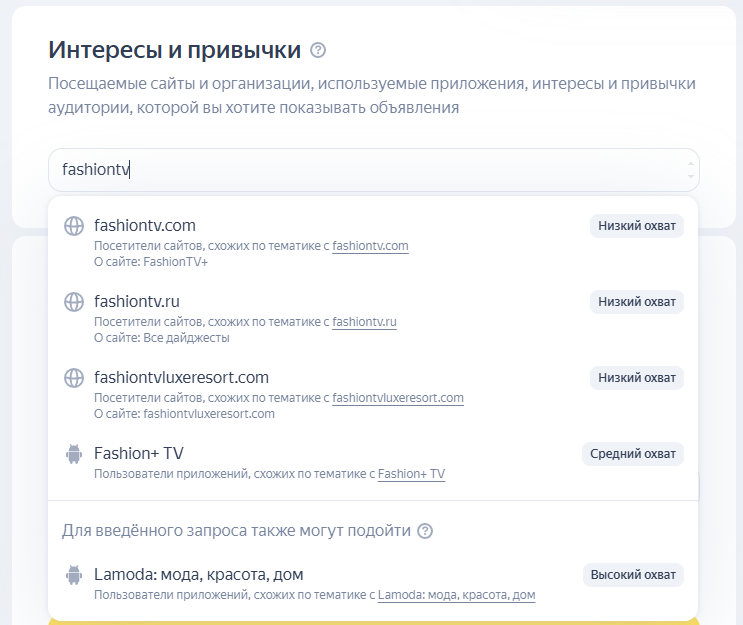This screenshot has width=743, height=625.
Task: Collapse dropdown via search field arrows
Action: click(x=690, y=170)
